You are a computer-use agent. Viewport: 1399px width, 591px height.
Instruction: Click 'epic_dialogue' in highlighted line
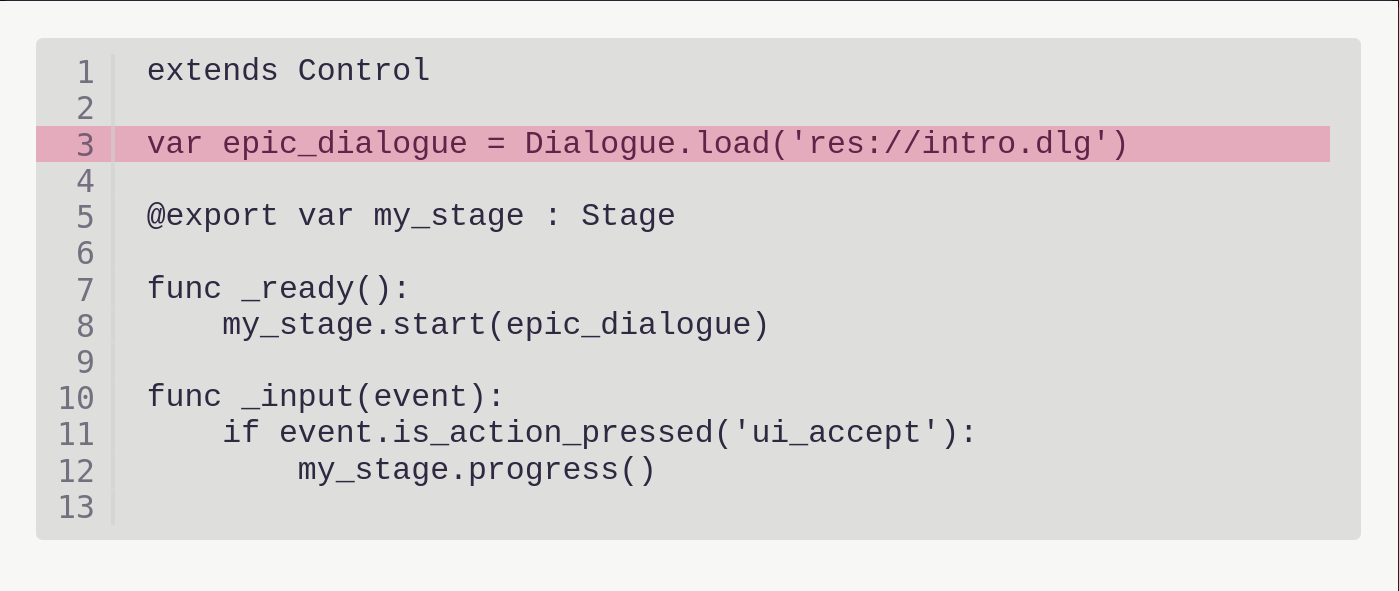click(x=345, y=144)
